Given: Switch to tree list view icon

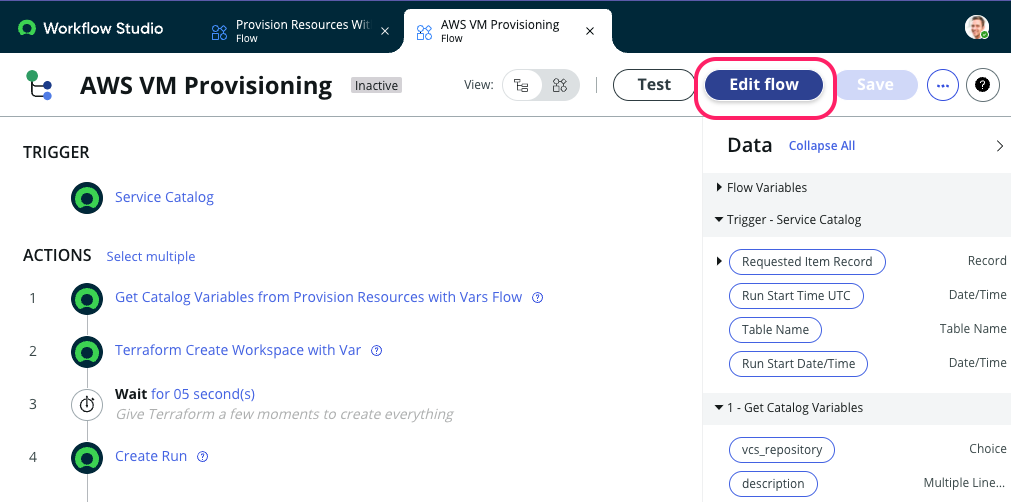Looking at the screenshot, I should 521,85.
